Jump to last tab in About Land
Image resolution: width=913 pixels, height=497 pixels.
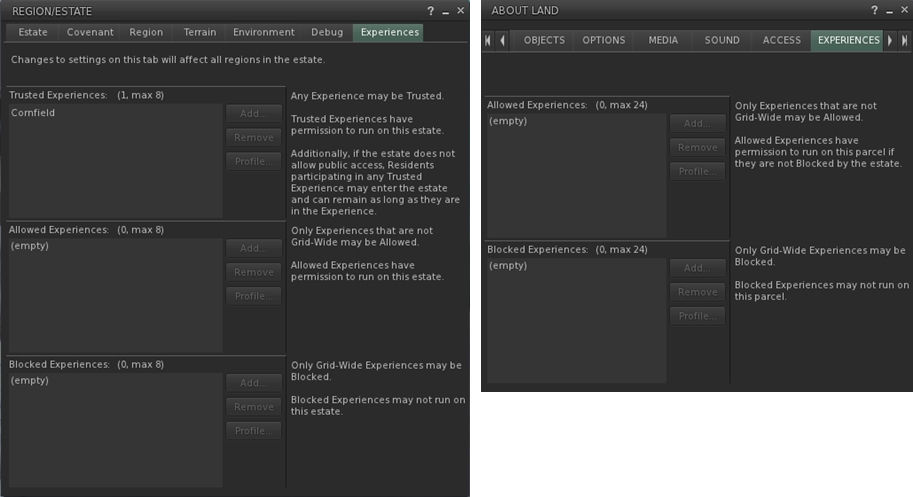coord(904,40)
